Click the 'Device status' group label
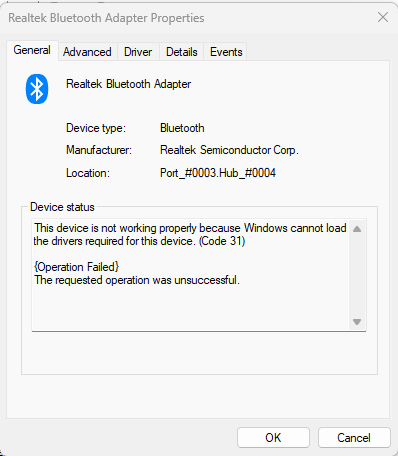The image size is (398, 456). tap(62, 207)
